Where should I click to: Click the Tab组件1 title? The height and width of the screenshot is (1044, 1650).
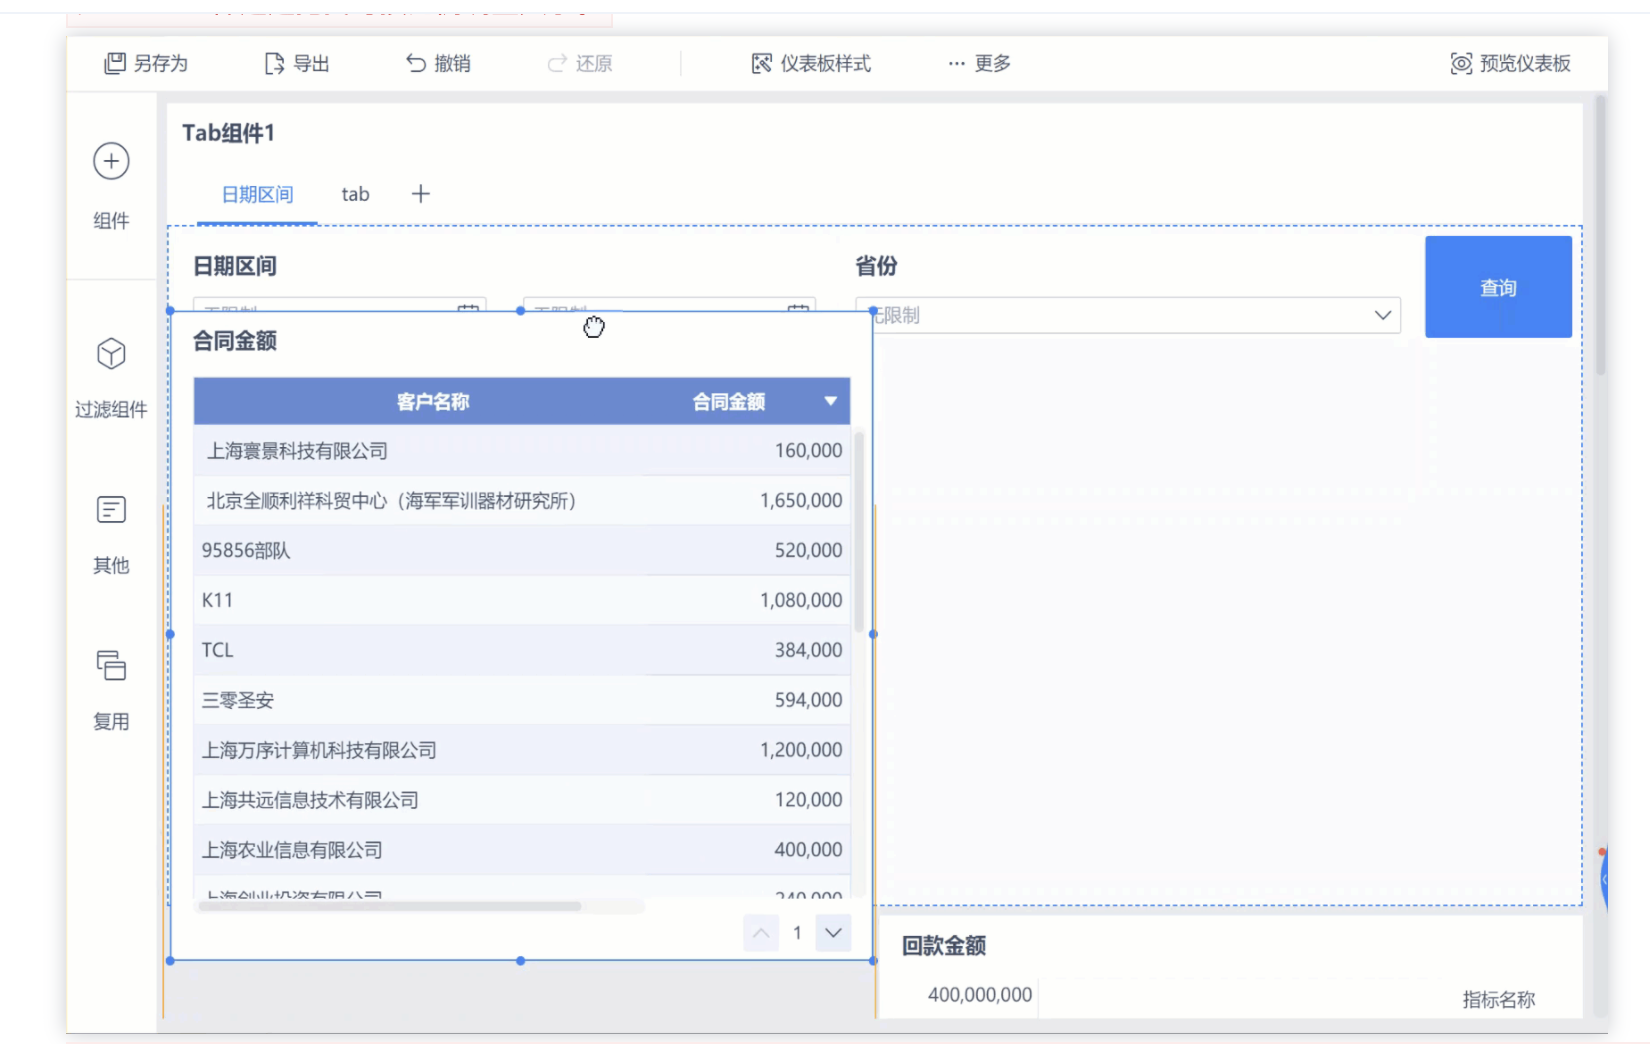click(228, 133)
